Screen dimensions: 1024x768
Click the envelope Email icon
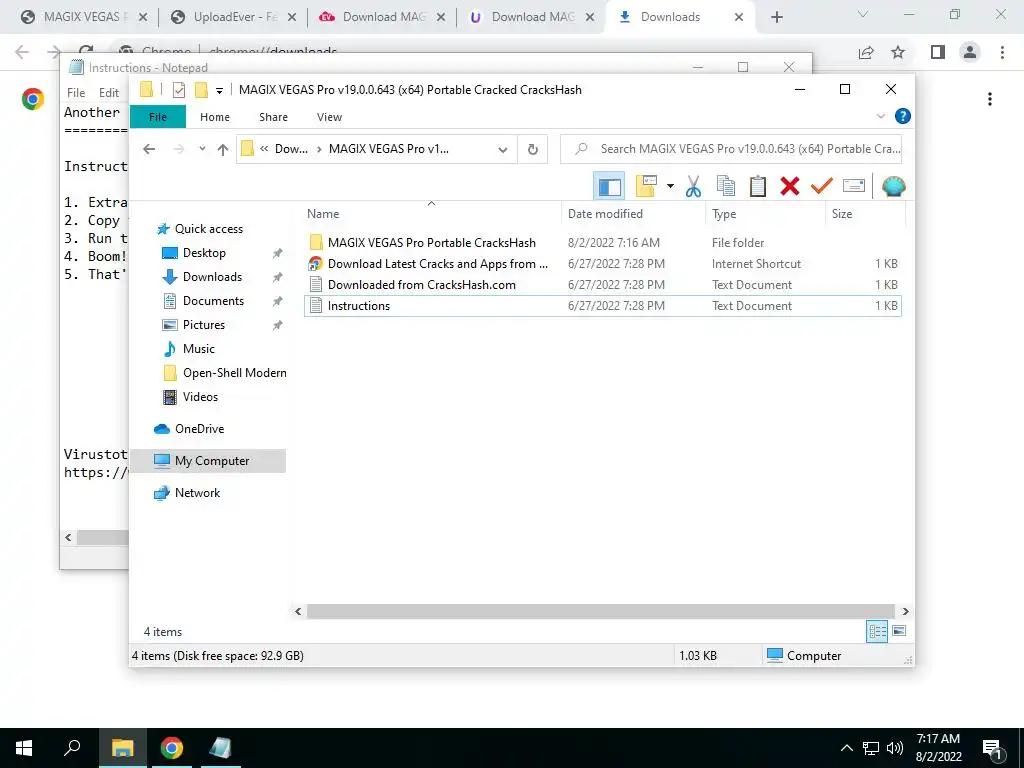pyautogui.click(x=854, y=187)
